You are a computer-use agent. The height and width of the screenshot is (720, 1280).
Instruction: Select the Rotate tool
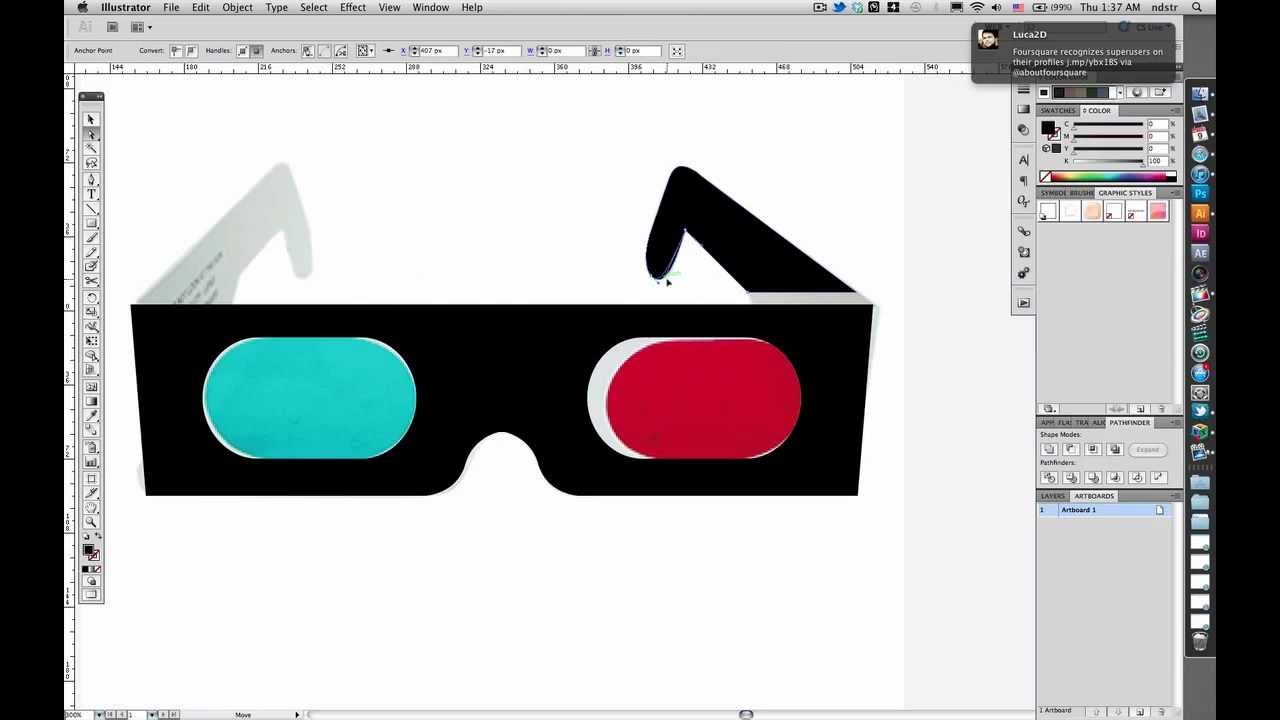pyautogui.click(x=91, y=298)
